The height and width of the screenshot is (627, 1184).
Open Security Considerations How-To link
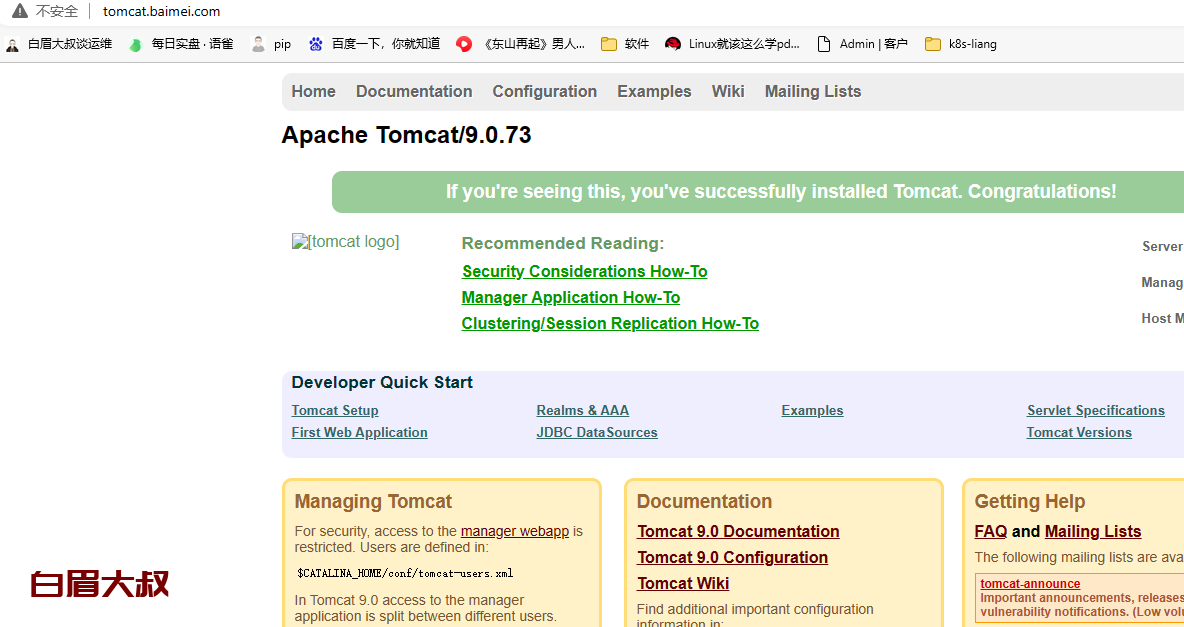click(x=584, y=271)
